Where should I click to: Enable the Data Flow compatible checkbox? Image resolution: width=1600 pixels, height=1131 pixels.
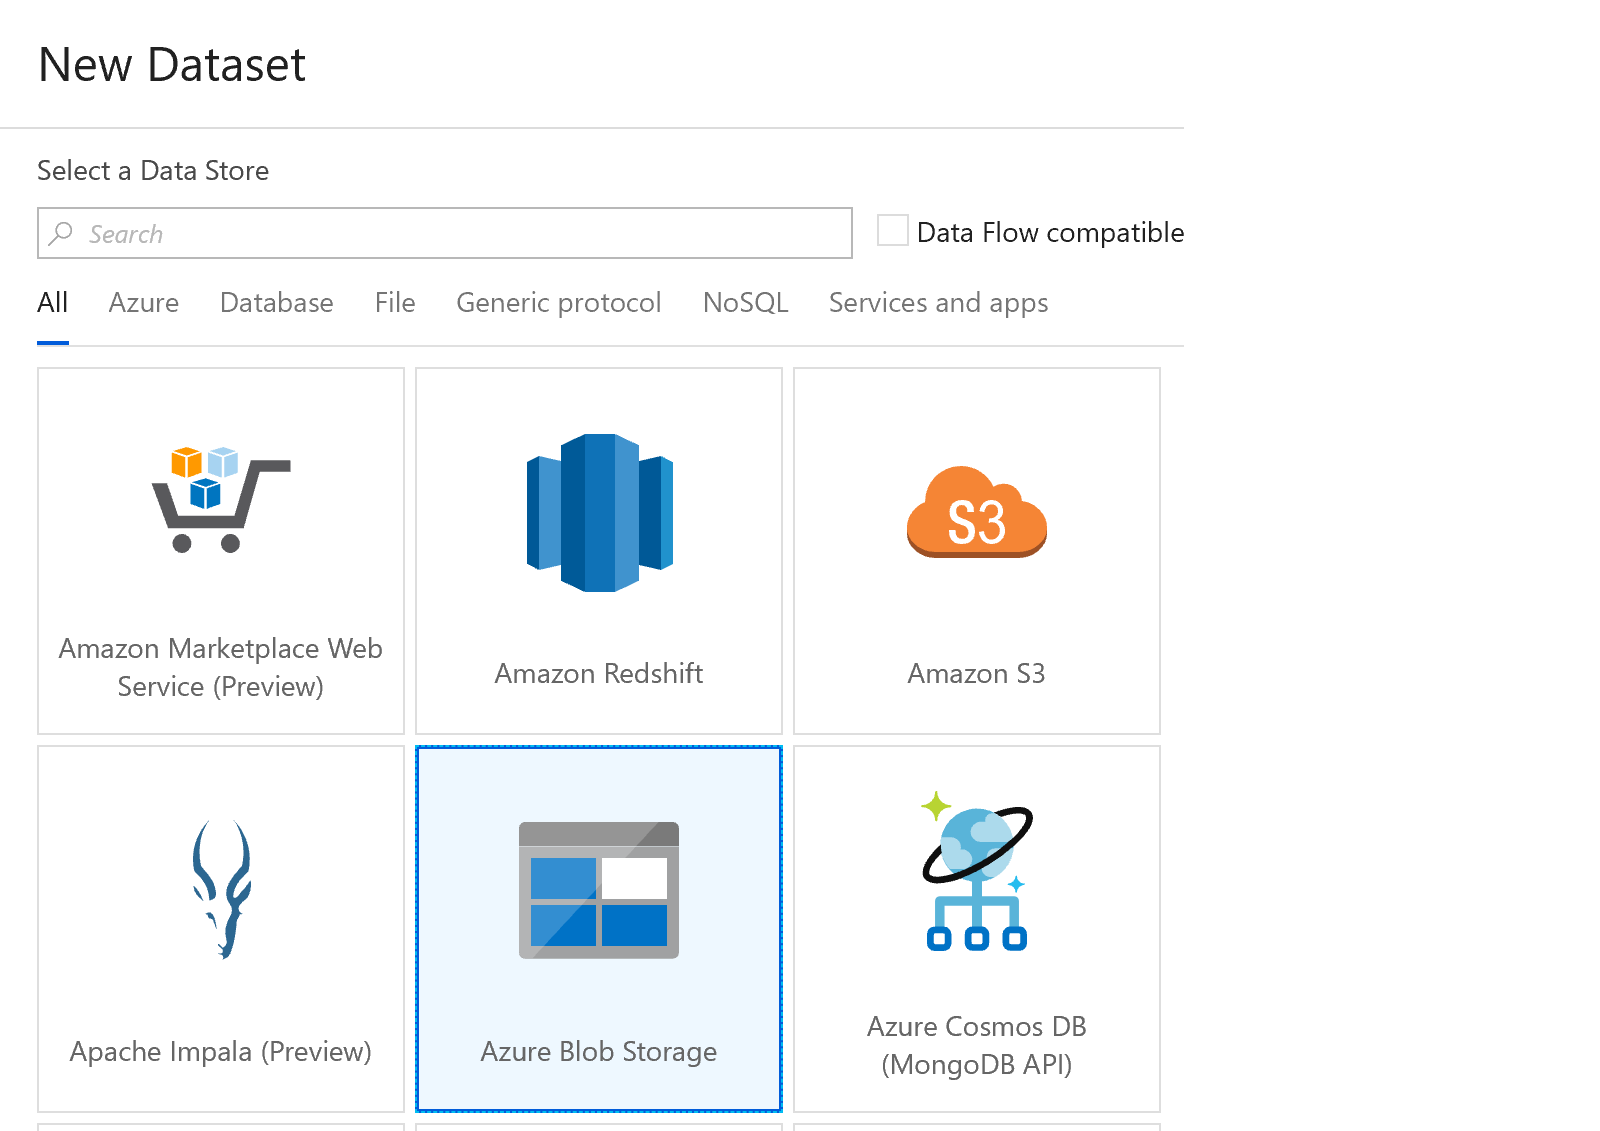click(892, 231)
